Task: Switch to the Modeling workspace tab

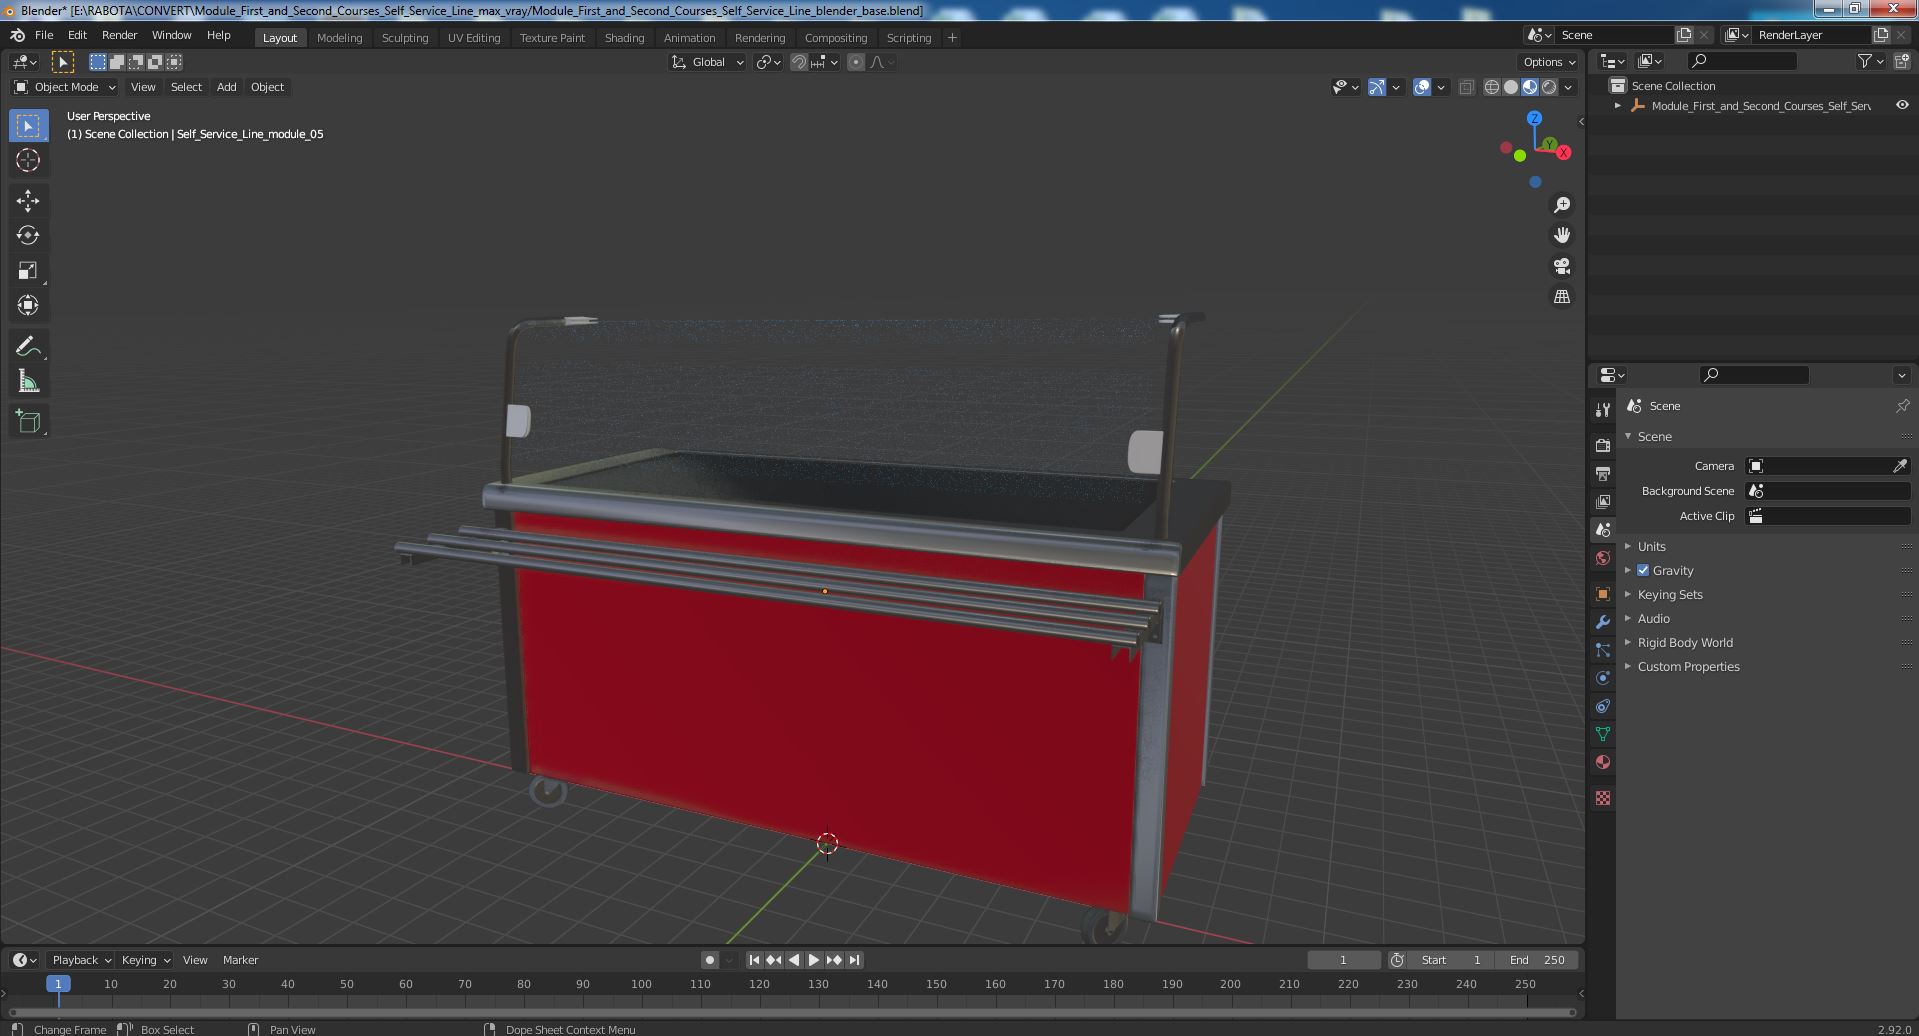Action: [x=339, y=38]
